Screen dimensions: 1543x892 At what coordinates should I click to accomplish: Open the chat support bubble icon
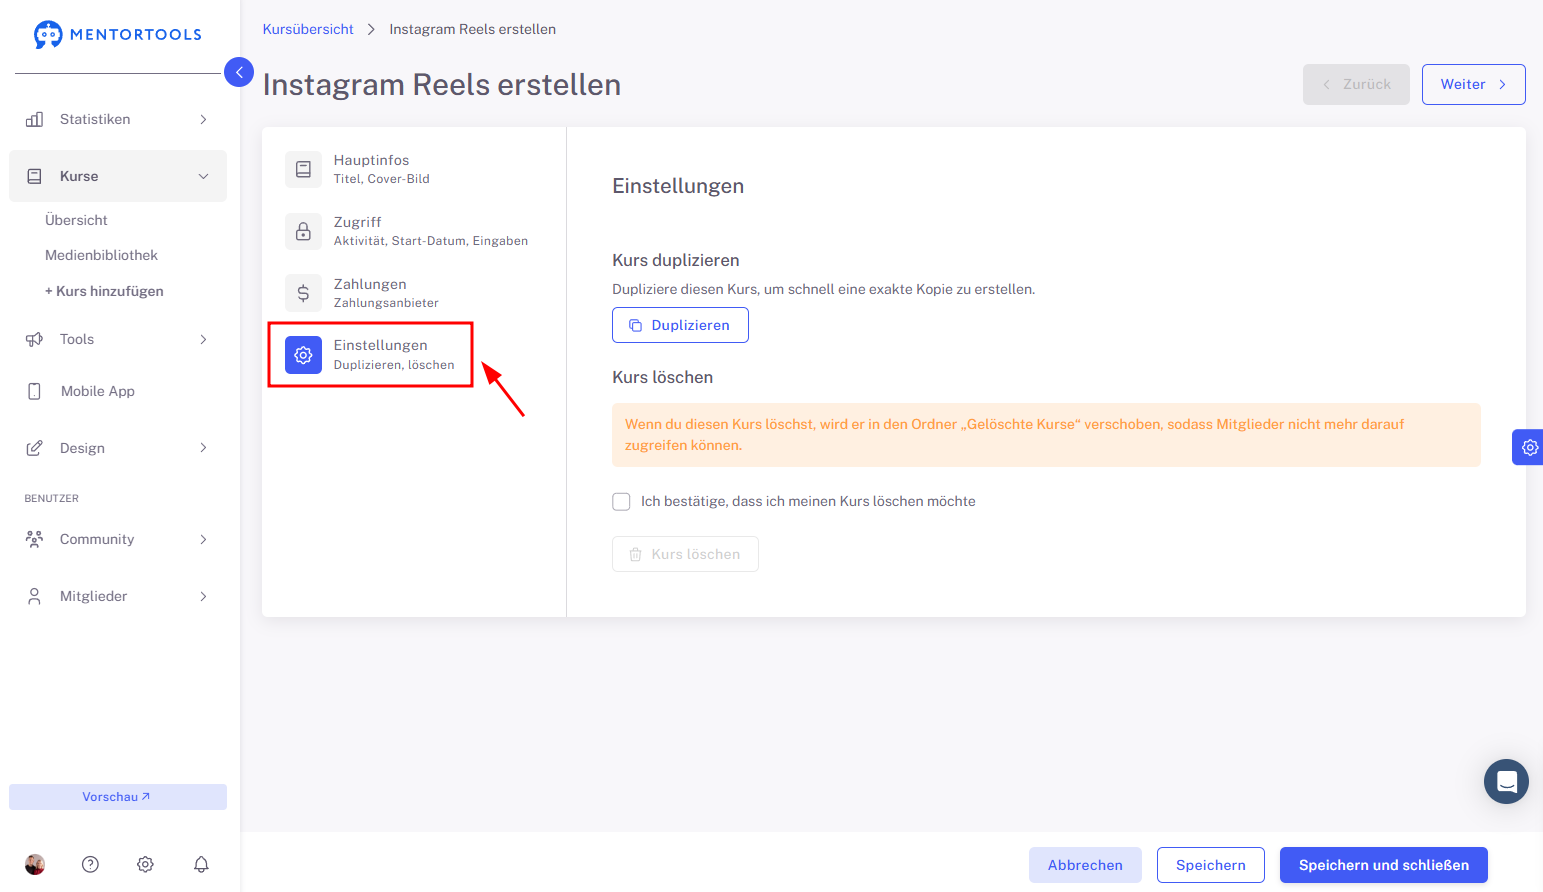coord(1506,781)
